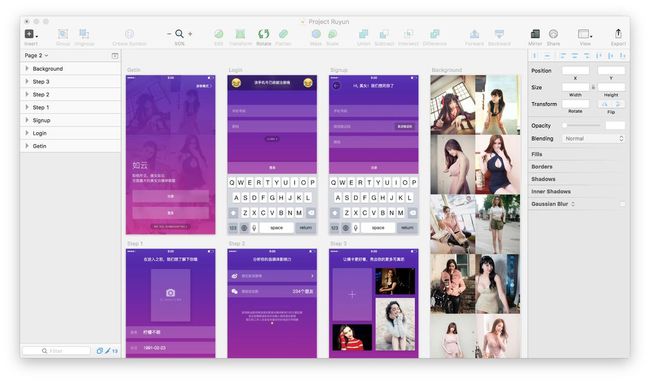Select the Rotate tool icon
650x382 pixels.
pos(263,34)
